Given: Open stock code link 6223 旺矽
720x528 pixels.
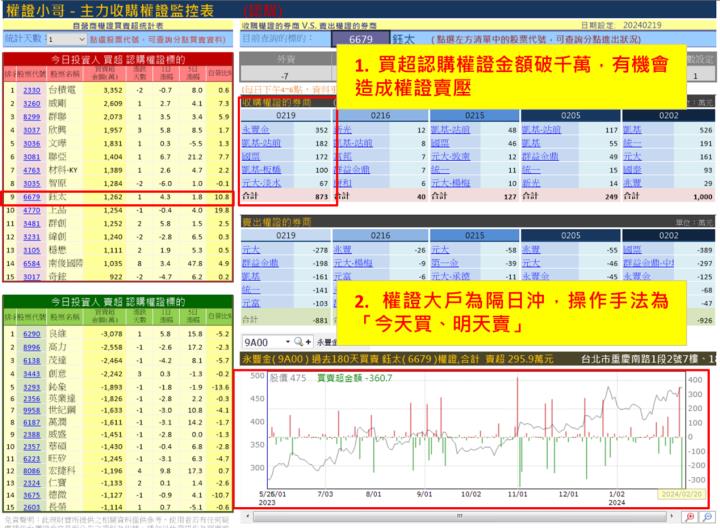Looking at the screenshot, I should 32,459.
